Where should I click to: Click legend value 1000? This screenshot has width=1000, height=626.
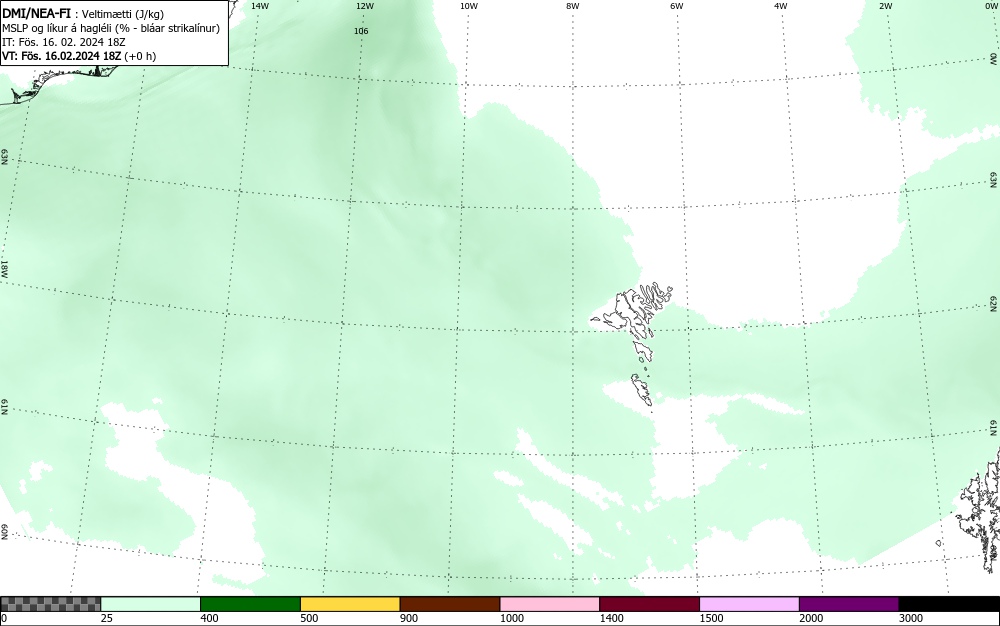point(511,618)
